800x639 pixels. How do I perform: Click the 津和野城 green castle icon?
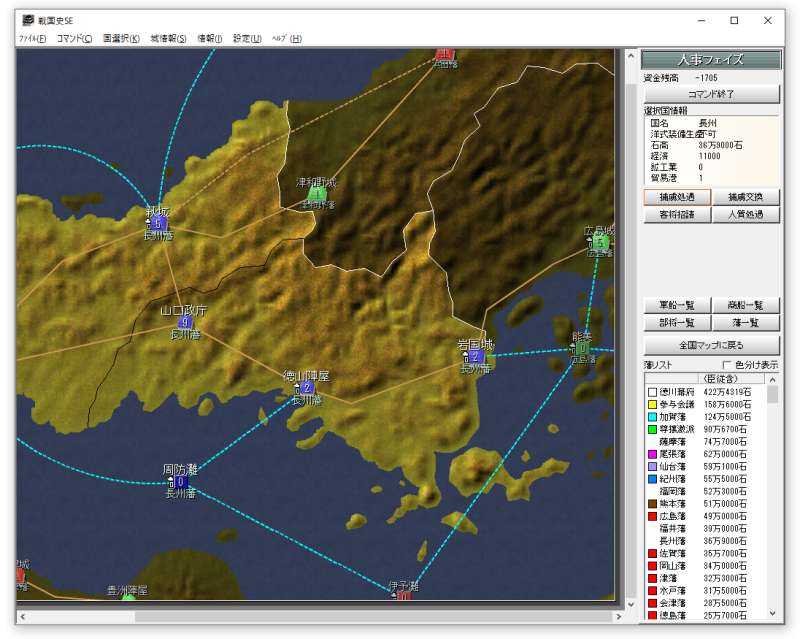click(316, 194)
